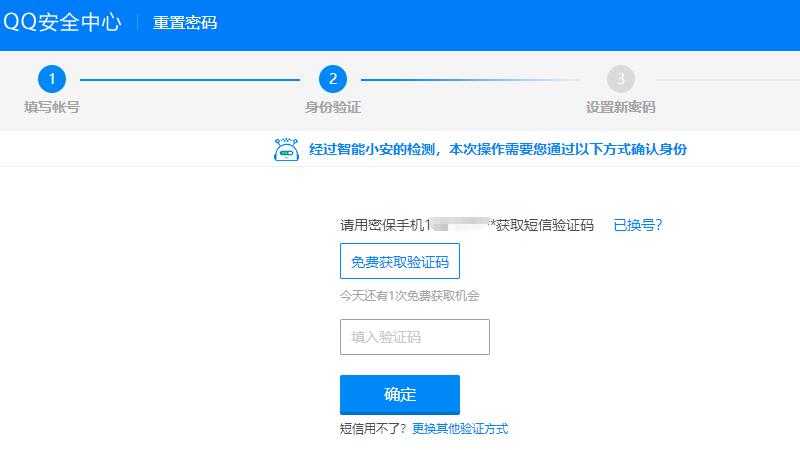Screen dimensions: 800x450
Task: Click the step 1 circle indicator
Action: click(51, 78)
